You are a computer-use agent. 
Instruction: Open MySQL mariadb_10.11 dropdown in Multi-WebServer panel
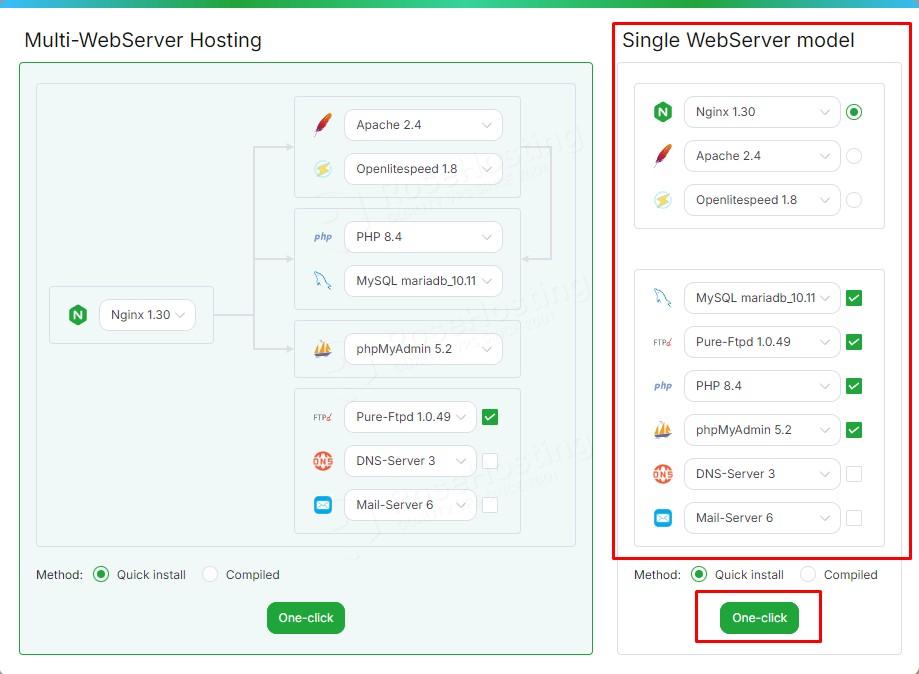423,281
